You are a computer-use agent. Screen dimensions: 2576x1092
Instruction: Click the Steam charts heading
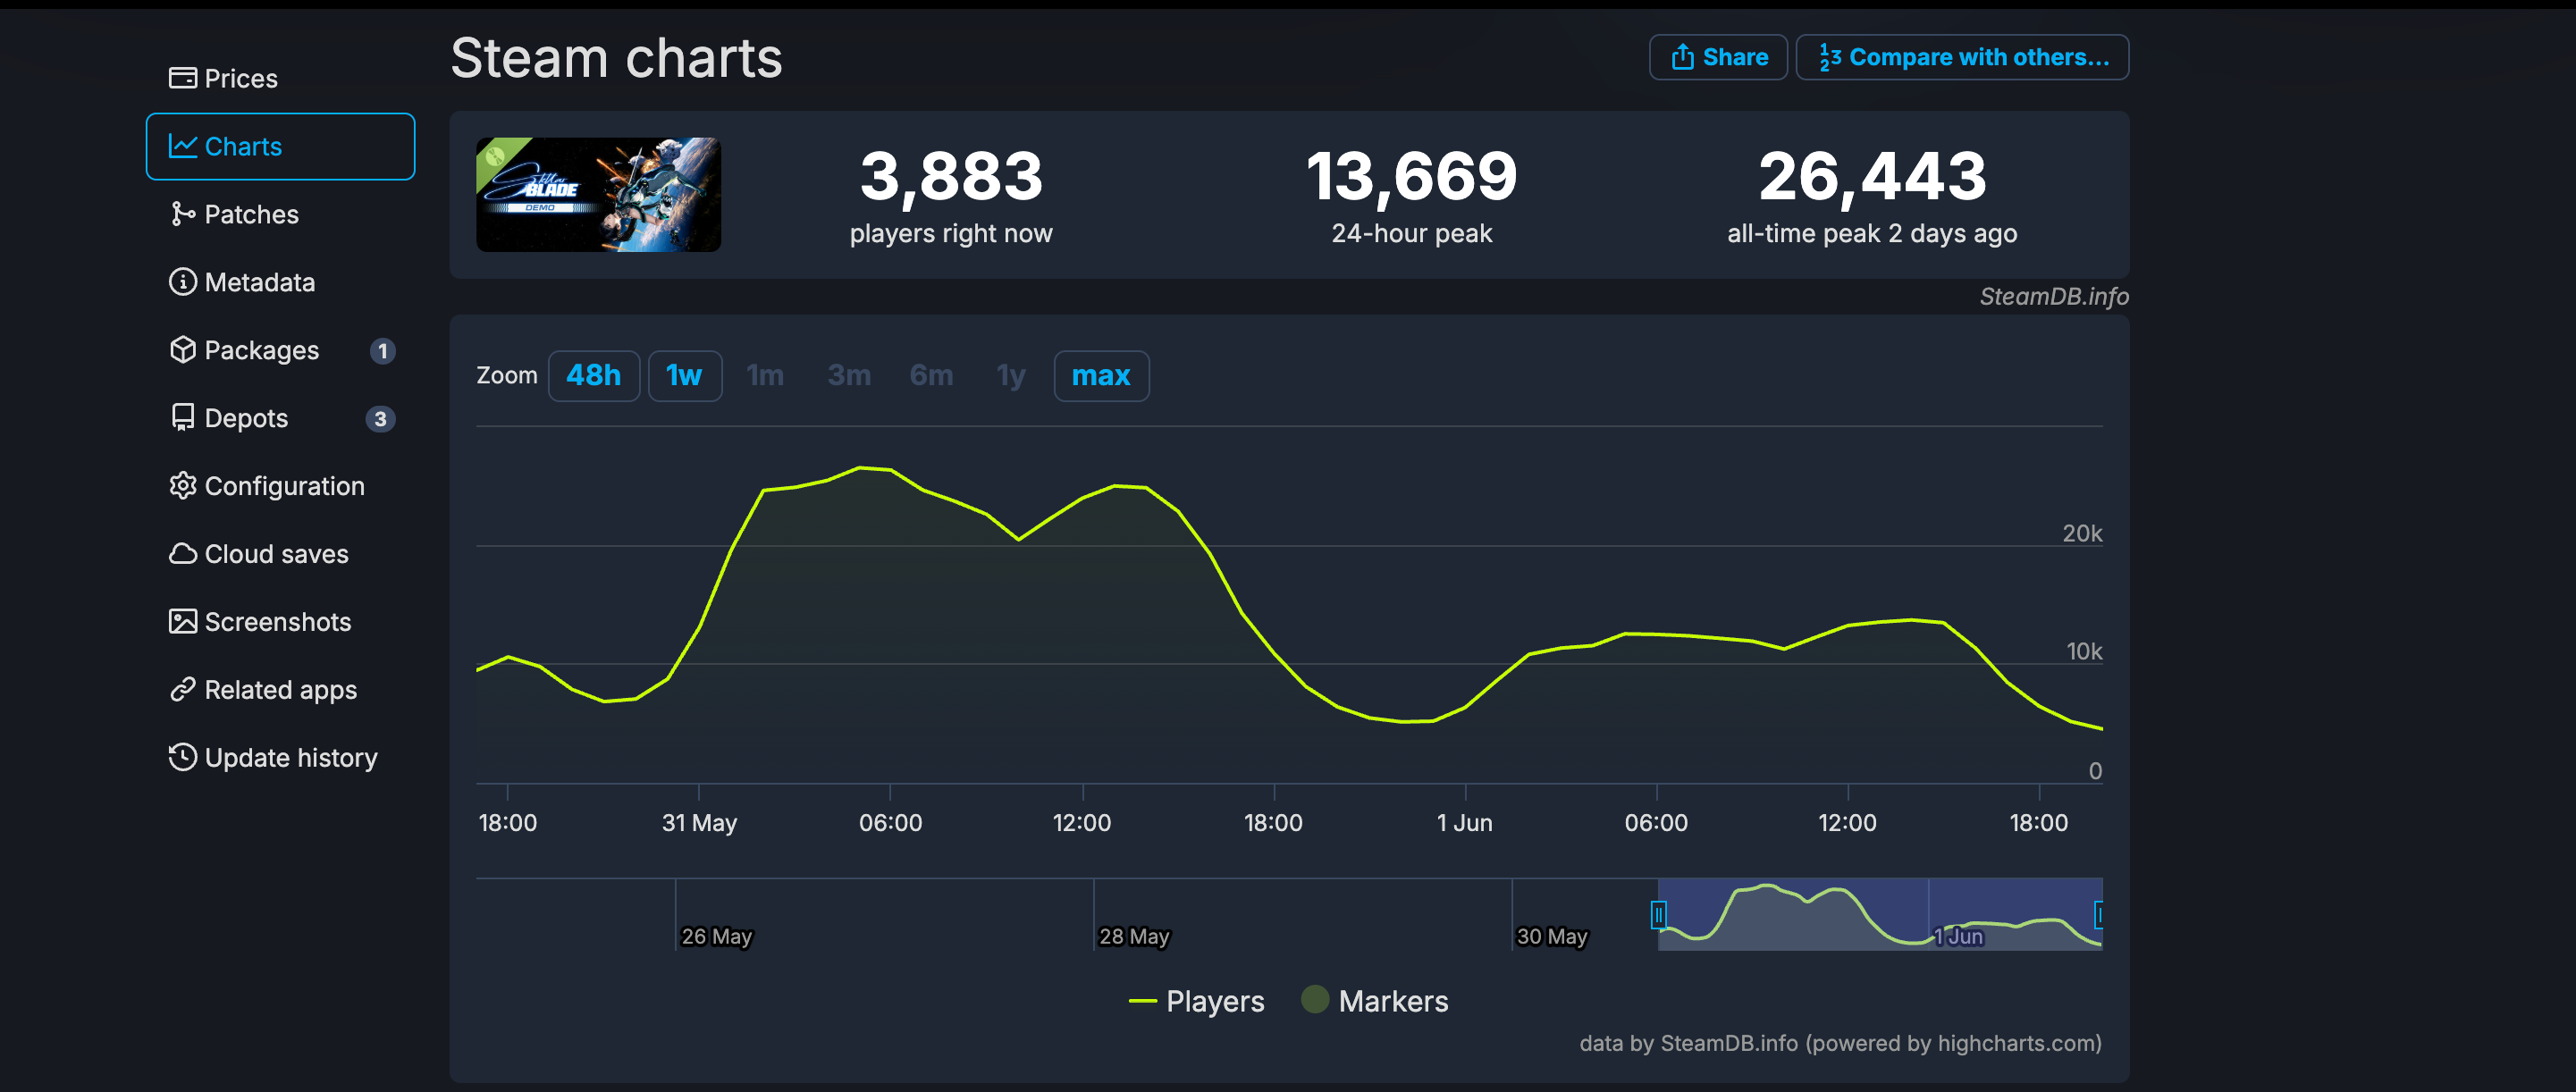point(616,58)
